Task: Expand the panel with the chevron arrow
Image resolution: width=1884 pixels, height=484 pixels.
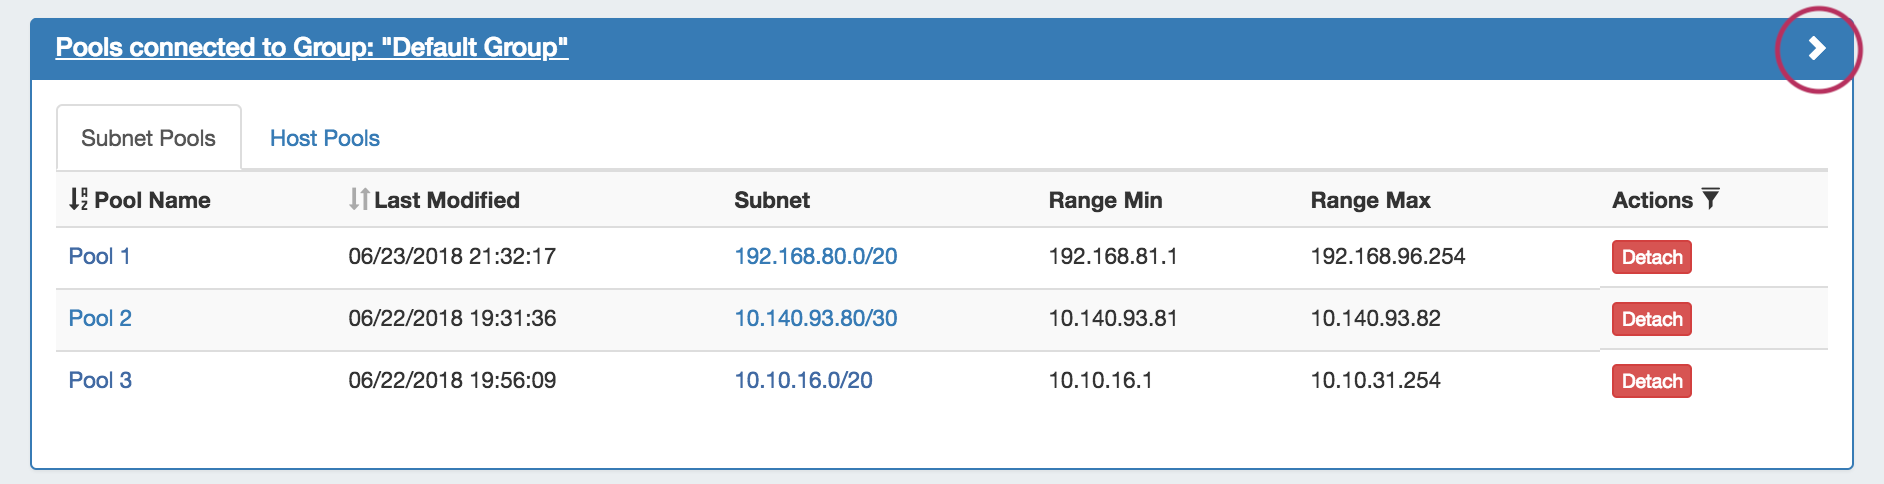Action: pos(1817,48)
